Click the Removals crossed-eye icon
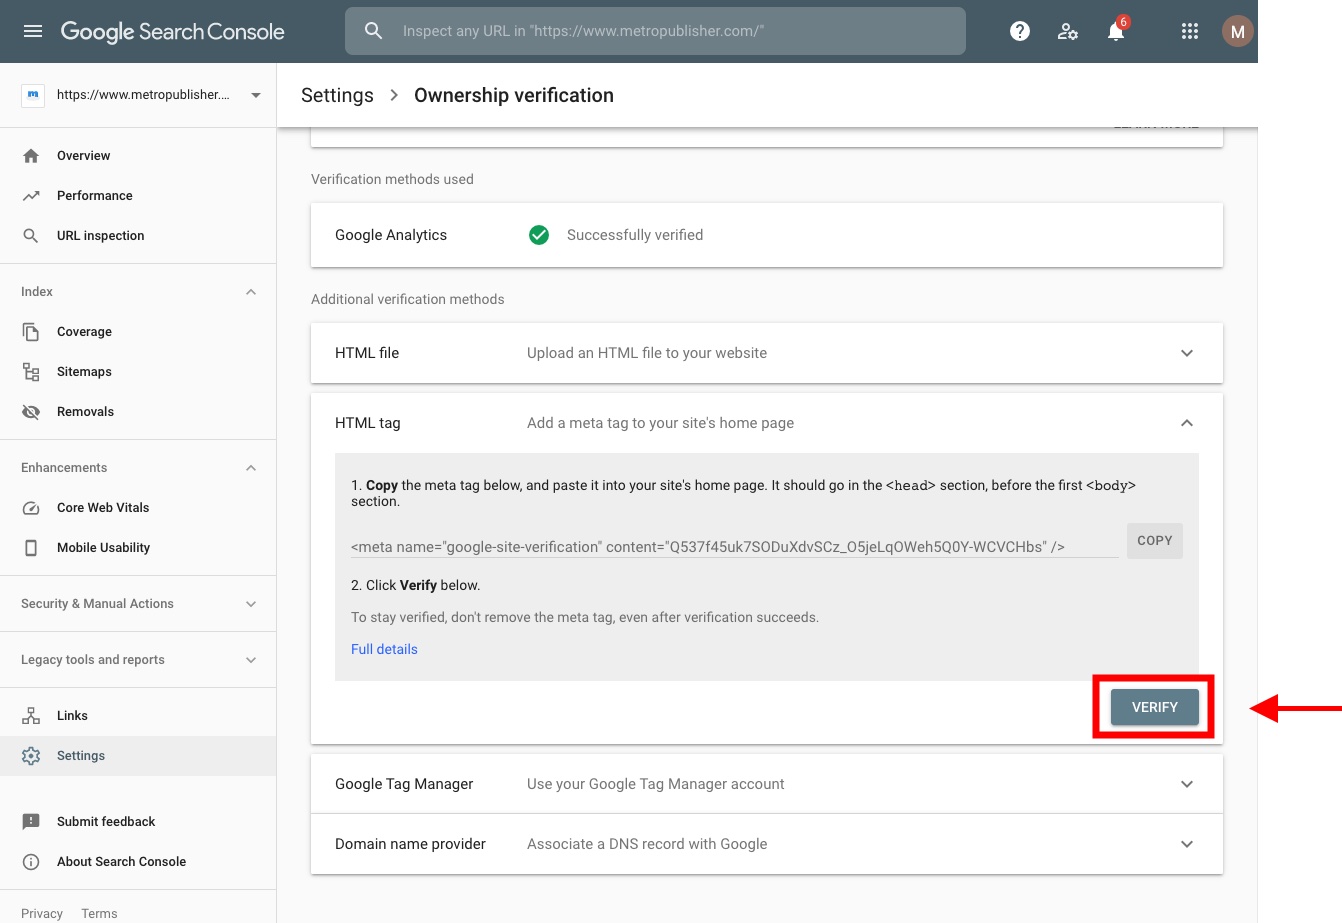The image size is (1342, 923). (31, 412)
